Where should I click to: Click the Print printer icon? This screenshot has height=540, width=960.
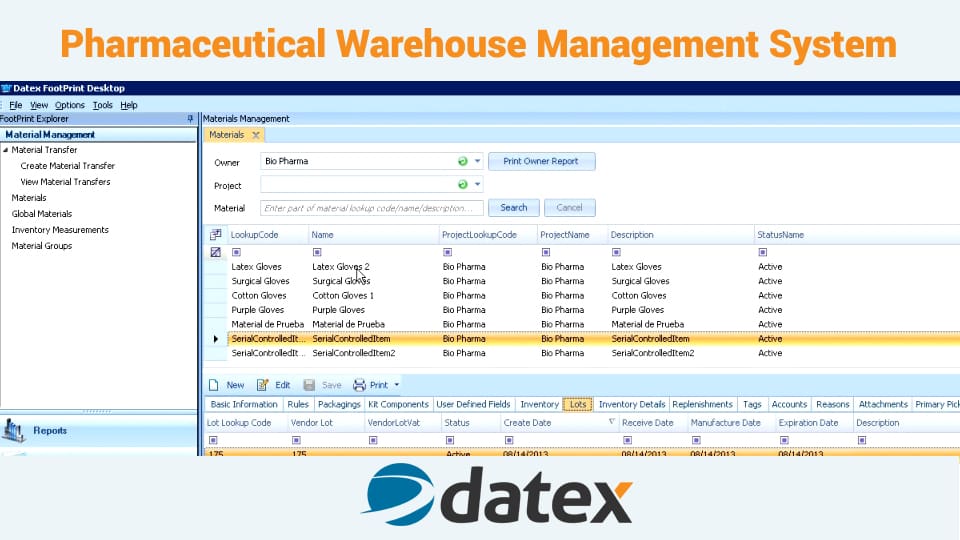(x=359, y=385)
